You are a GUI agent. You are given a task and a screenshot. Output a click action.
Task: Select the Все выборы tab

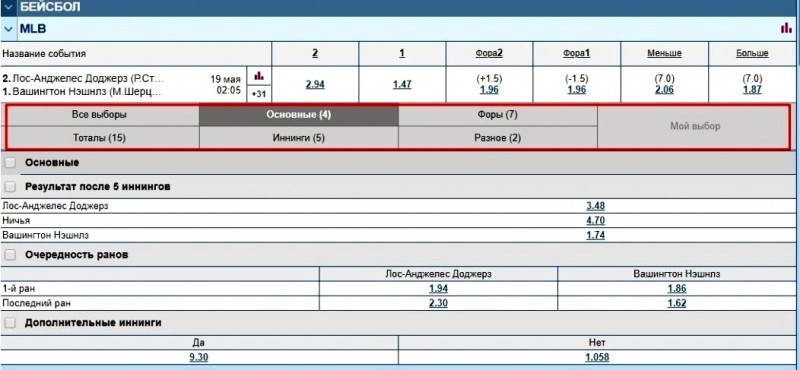pos(99,115)
